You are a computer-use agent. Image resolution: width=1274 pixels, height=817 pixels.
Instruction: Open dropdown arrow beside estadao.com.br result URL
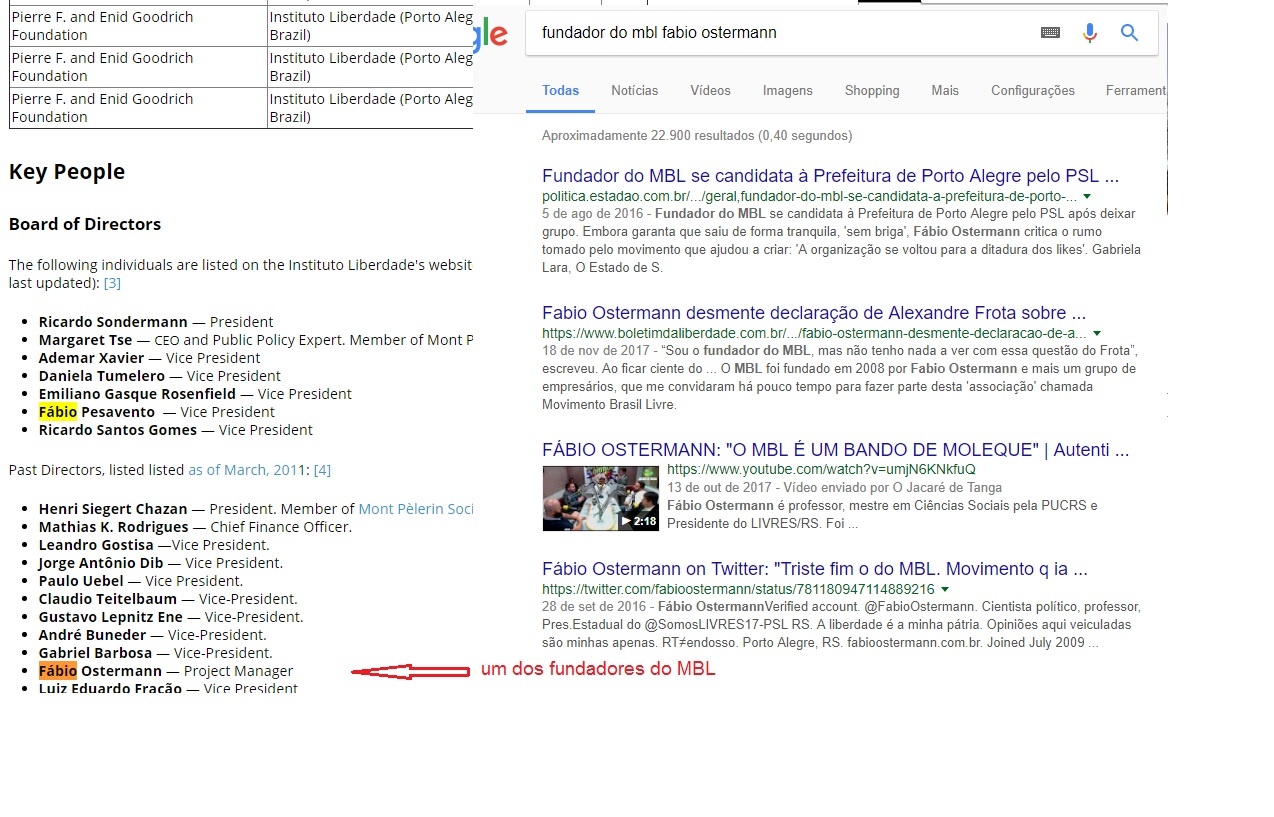click(1087, 196)
